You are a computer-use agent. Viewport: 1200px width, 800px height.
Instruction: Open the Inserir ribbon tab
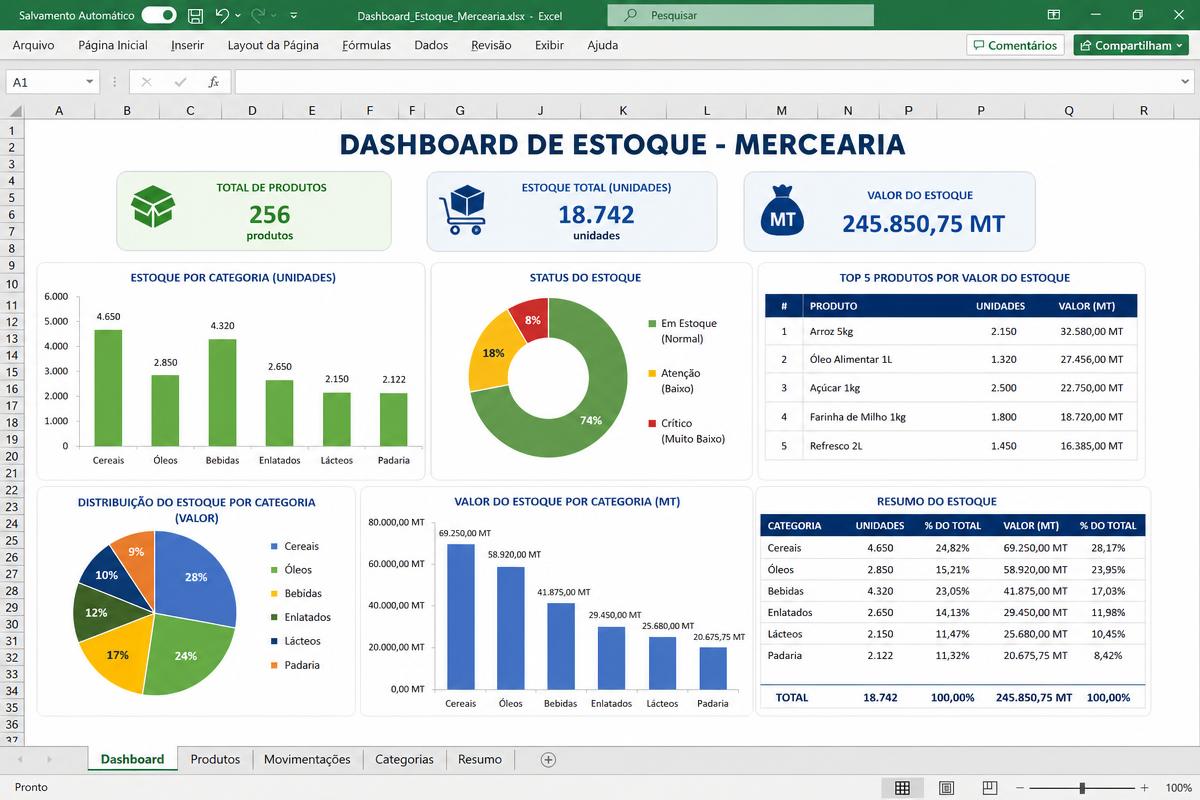coord(187,45)
